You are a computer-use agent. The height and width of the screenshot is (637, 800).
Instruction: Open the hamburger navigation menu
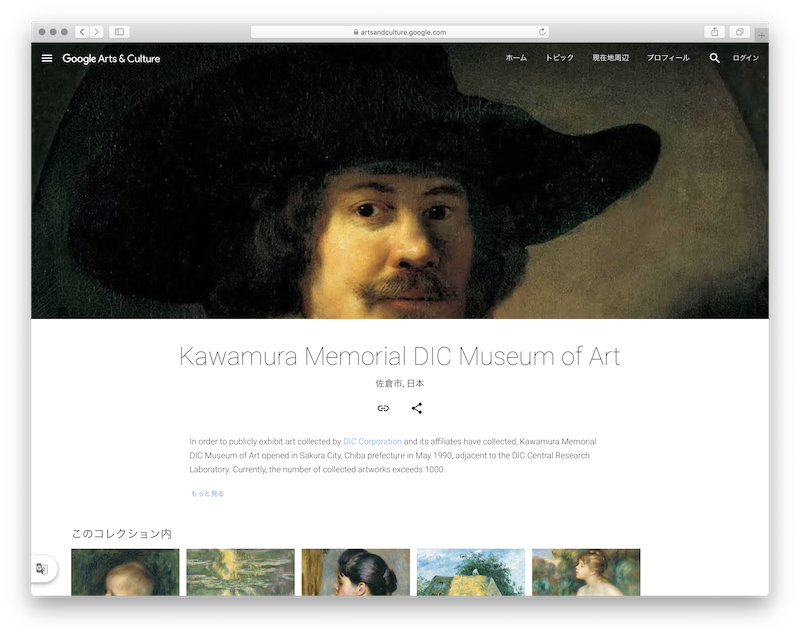[47, 58]
